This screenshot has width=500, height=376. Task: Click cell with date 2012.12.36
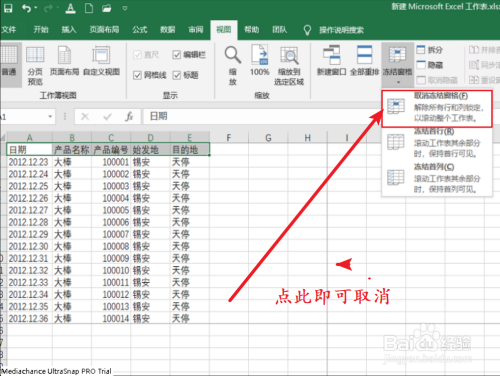point(30,318)
